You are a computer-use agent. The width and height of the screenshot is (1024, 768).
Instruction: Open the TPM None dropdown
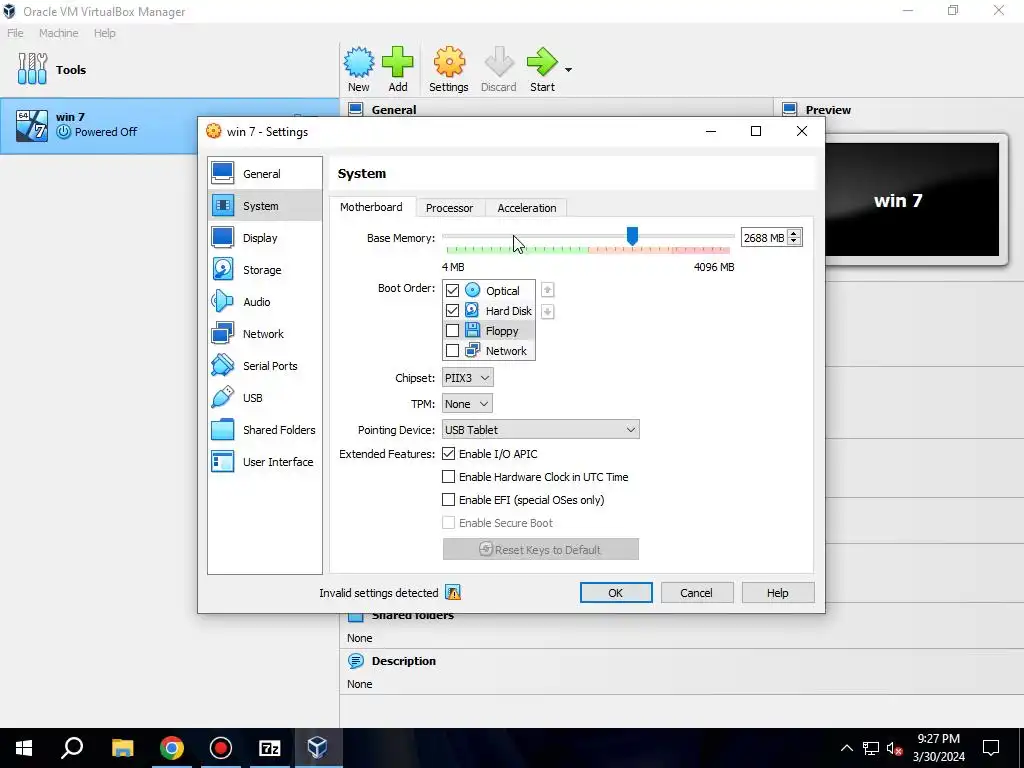pos(467,404)
